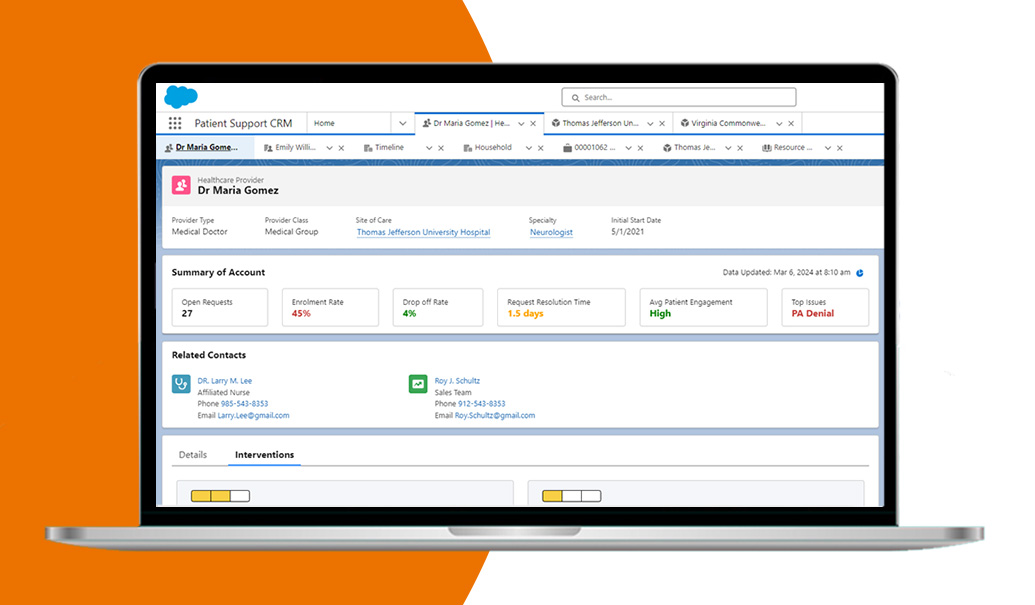Click Larry.Lee@gmail.com email link
This screenshot has height=605, width=1035.
click(x=253, y=415)
